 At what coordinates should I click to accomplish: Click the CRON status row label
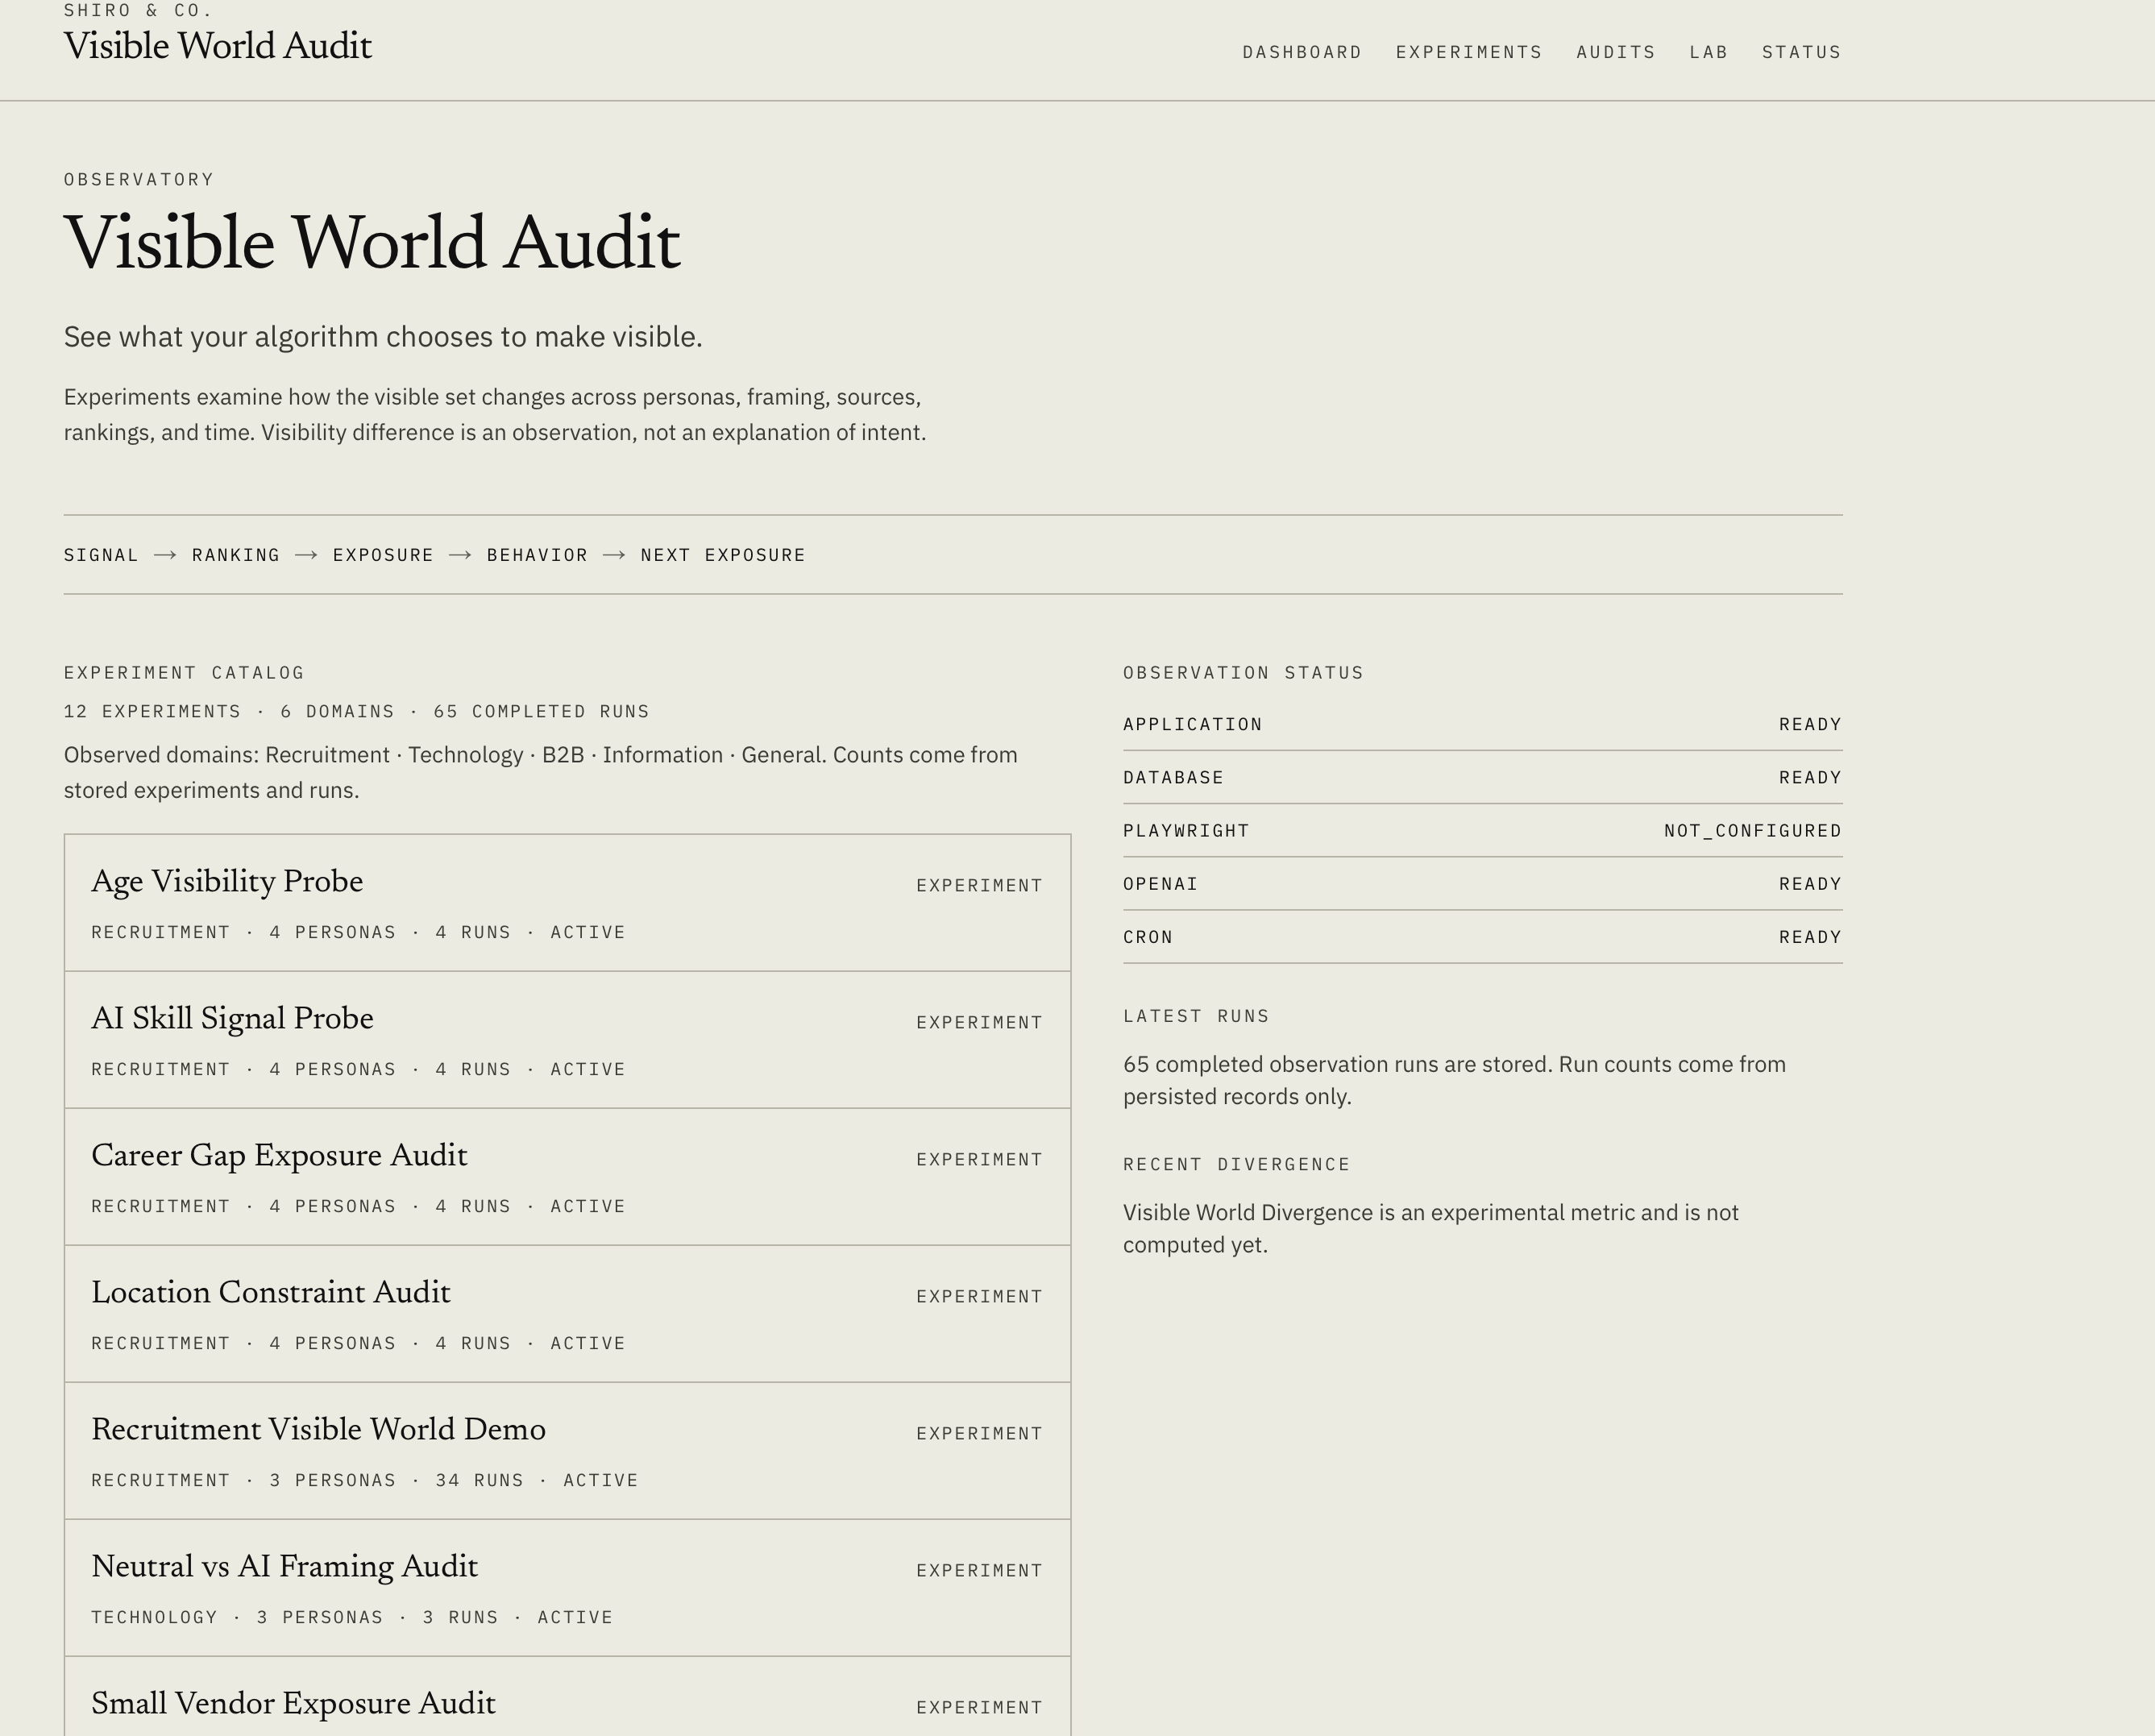pos(1148,937)
